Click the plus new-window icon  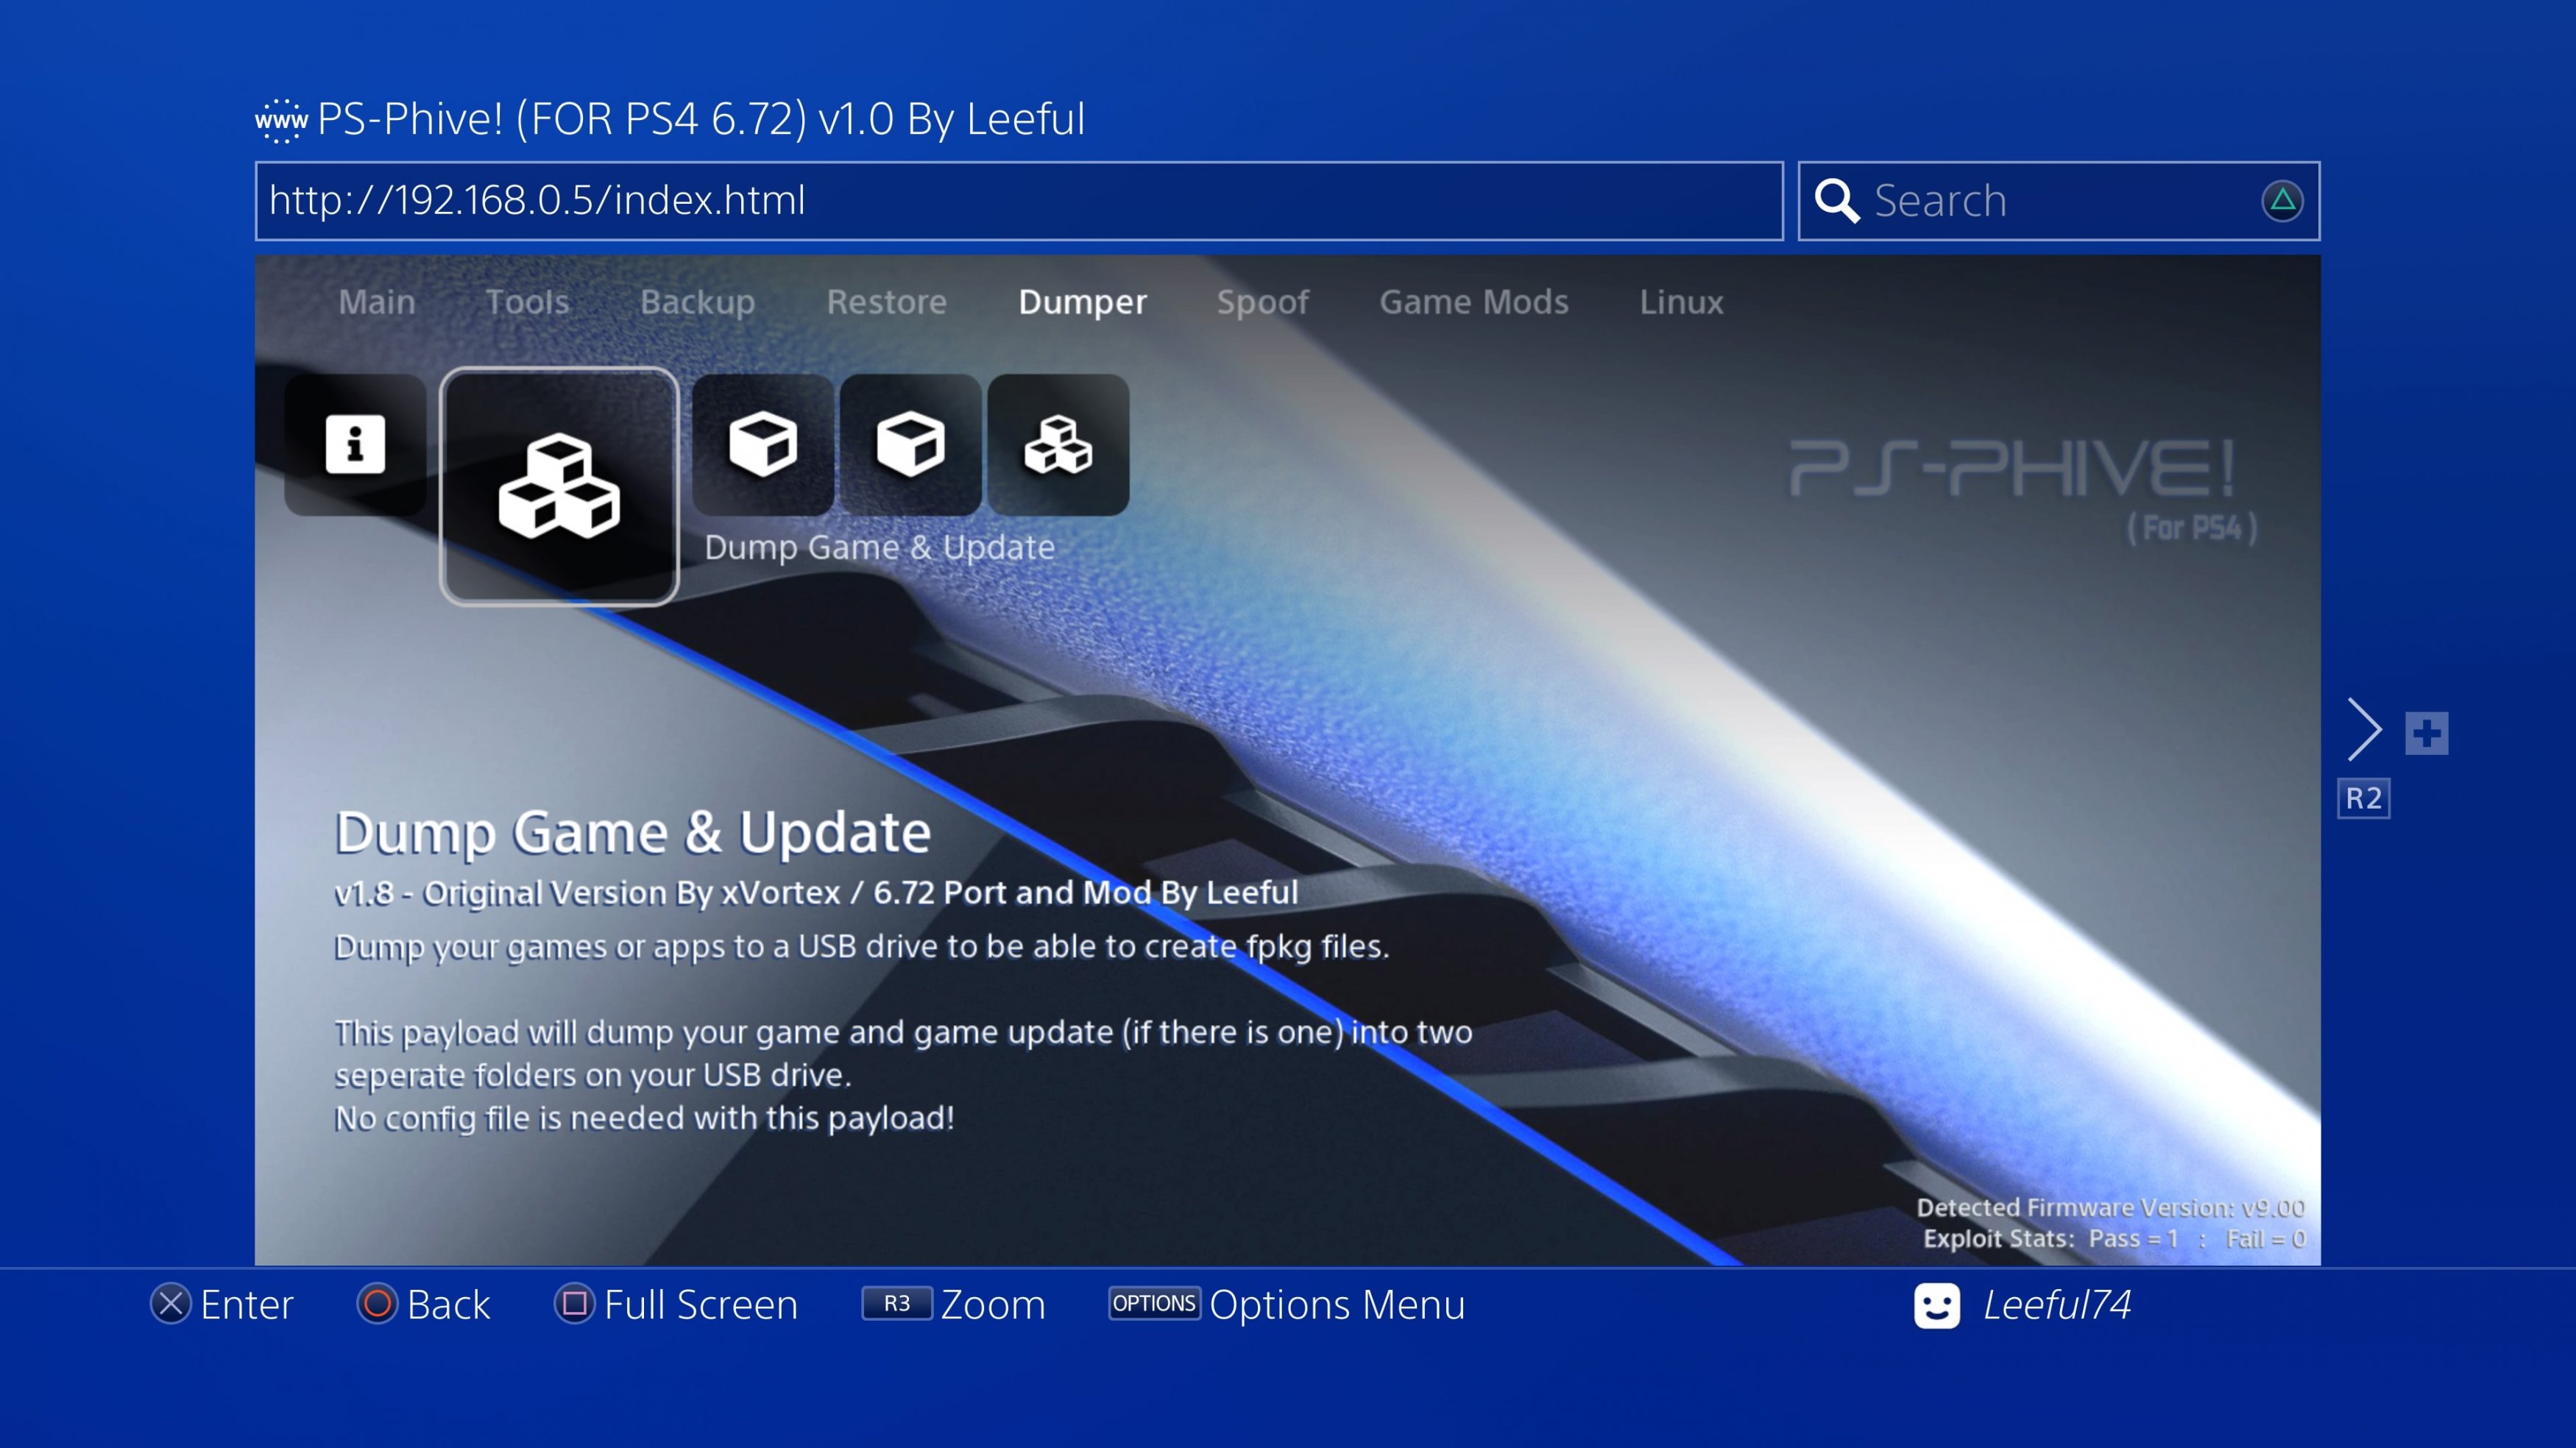click(2426, 733)
